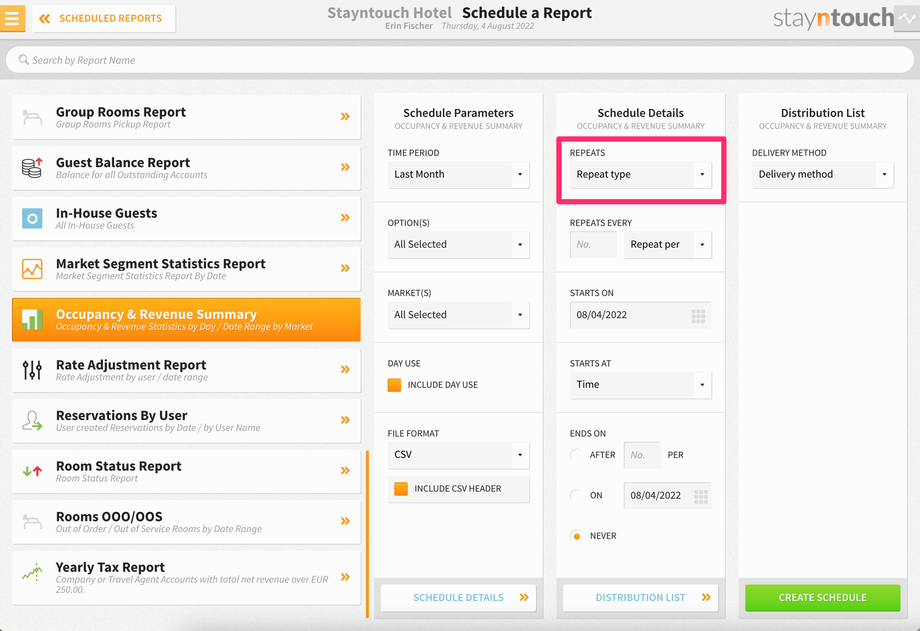Open the Ends On date calendar icon
The height and width of the screenshot is (631, 920).
701,497
